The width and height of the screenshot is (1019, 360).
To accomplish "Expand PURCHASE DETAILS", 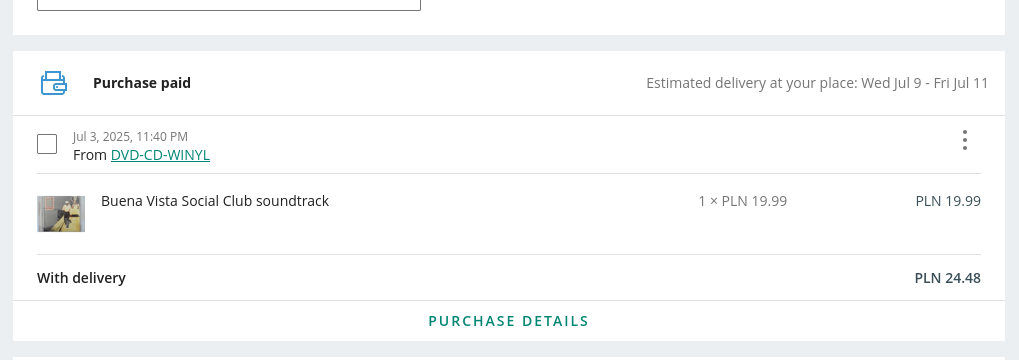I will pyautogui.click(x=509, y=321).
